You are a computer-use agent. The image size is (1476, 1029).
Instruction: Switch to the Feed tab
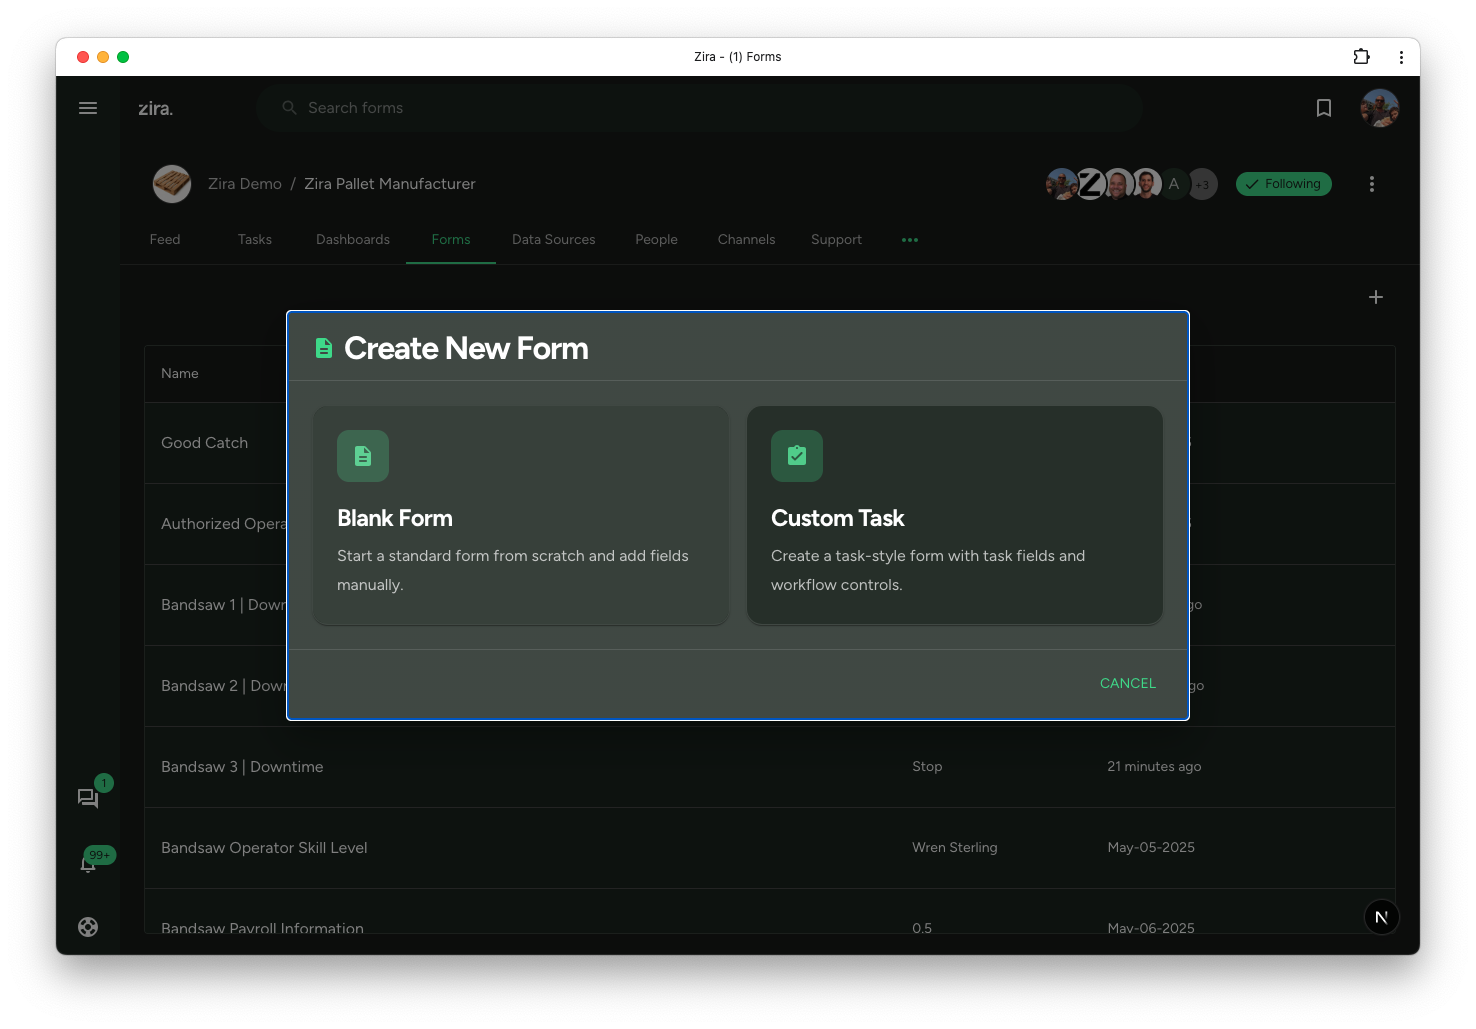point(165,240)
